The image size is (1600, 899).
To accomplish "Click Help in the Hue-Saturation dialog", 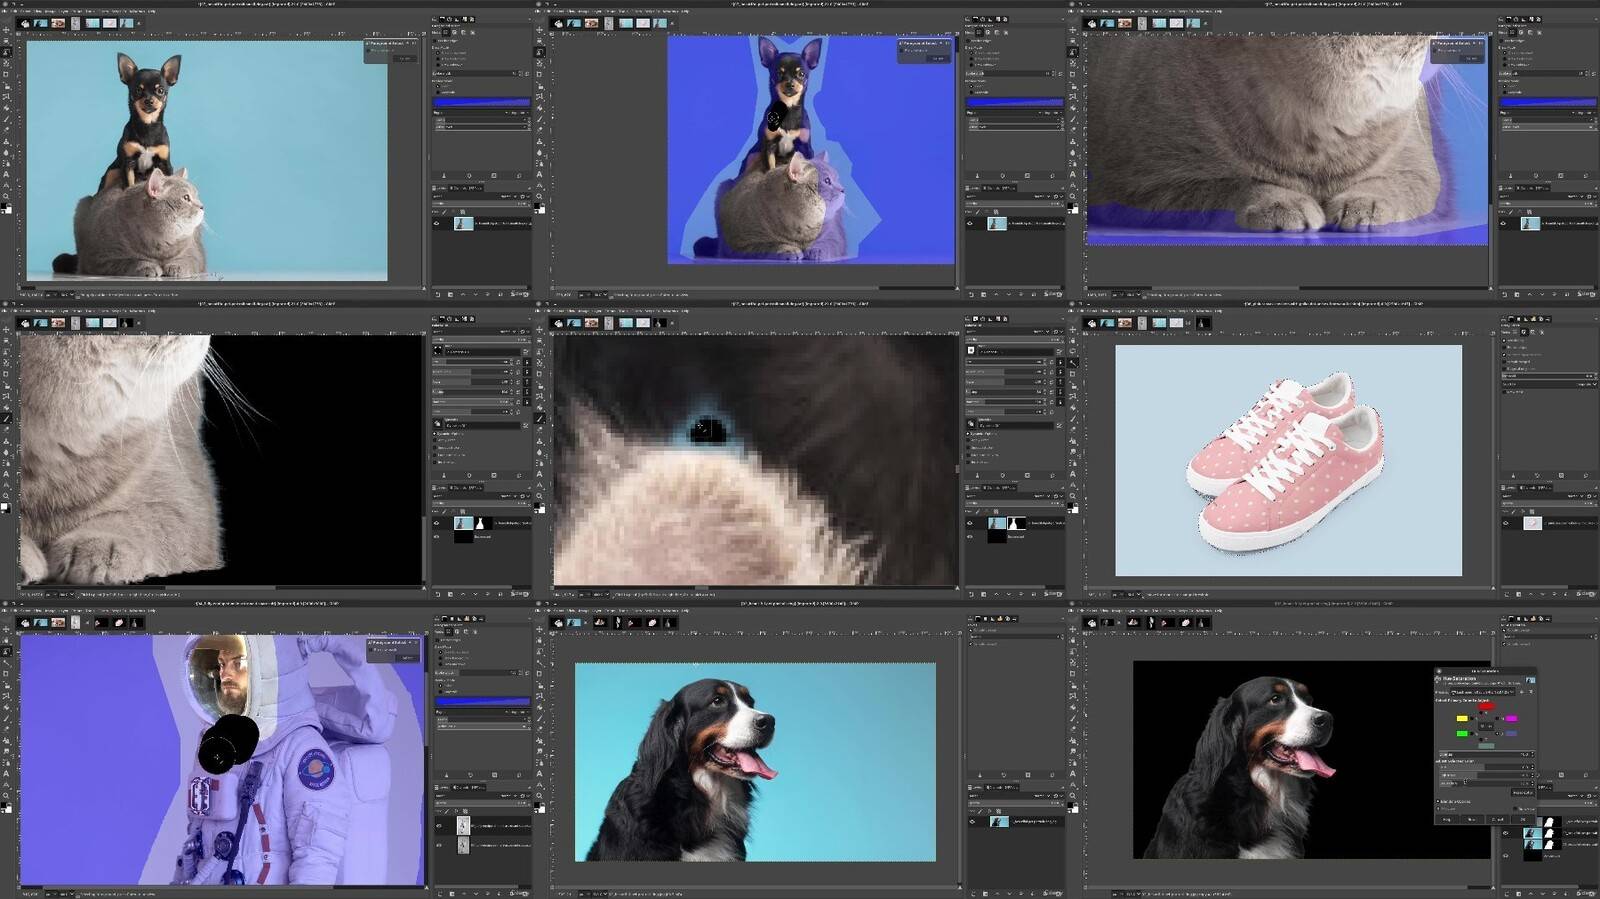I will tap(1446, 819).
